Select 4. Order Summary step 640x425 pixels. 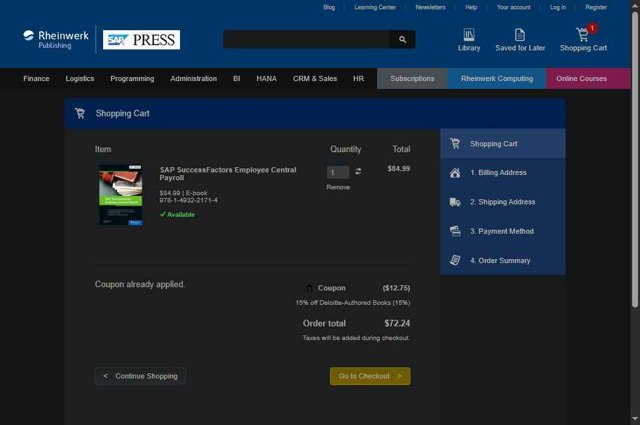pyautogui.click(x=503, y=260)
